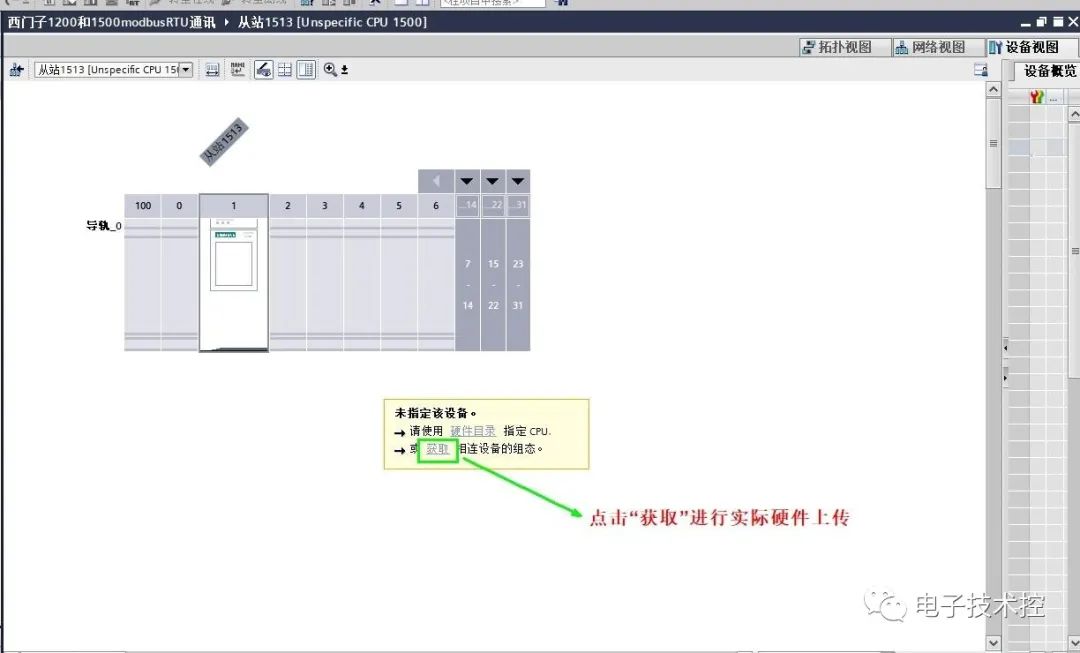Select the 从站1513 device label
This screenshot has width=1080, height=653.
[x=223, y=142]
